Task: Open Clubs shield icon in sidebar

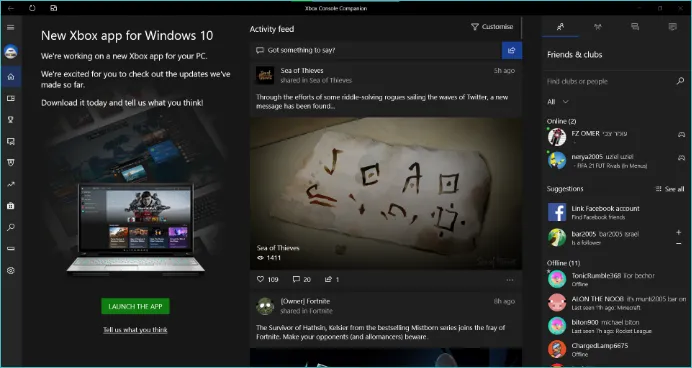Action: coord(11,162)
